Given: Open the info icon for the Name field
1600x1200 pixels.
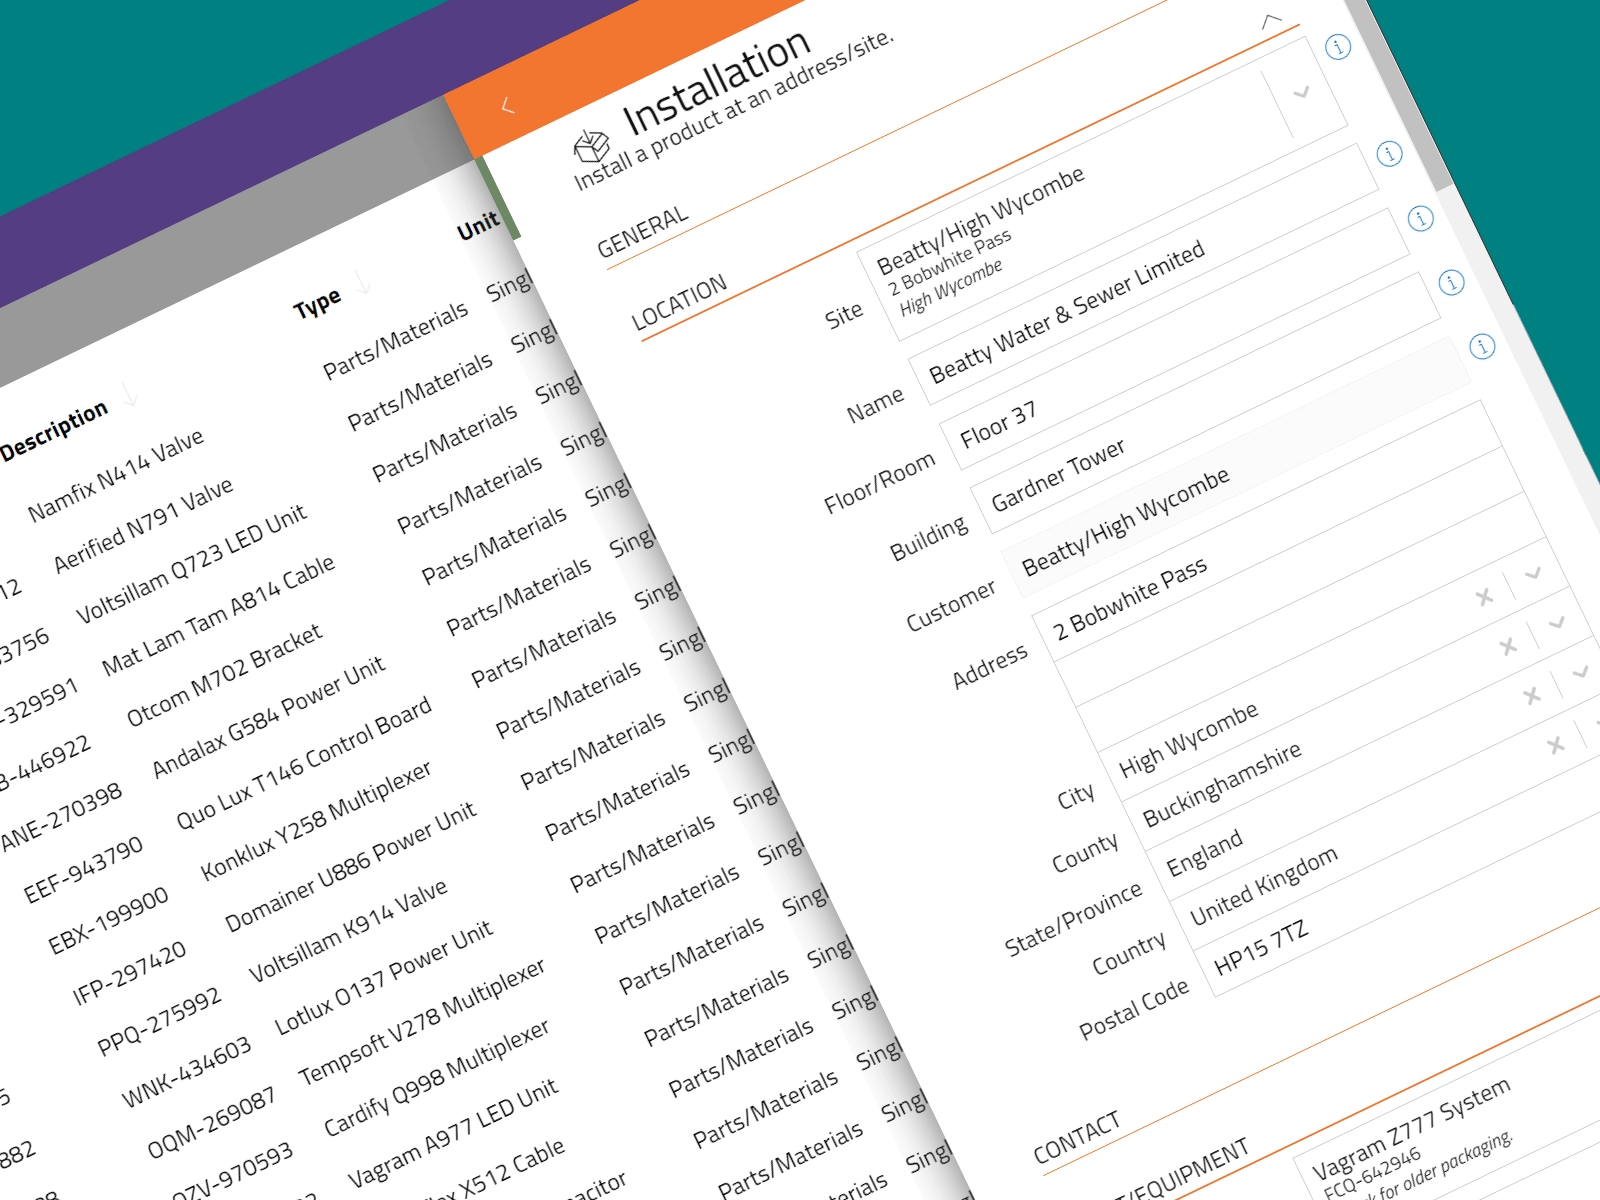Looking at the screenshot, I should (1389, 154).
